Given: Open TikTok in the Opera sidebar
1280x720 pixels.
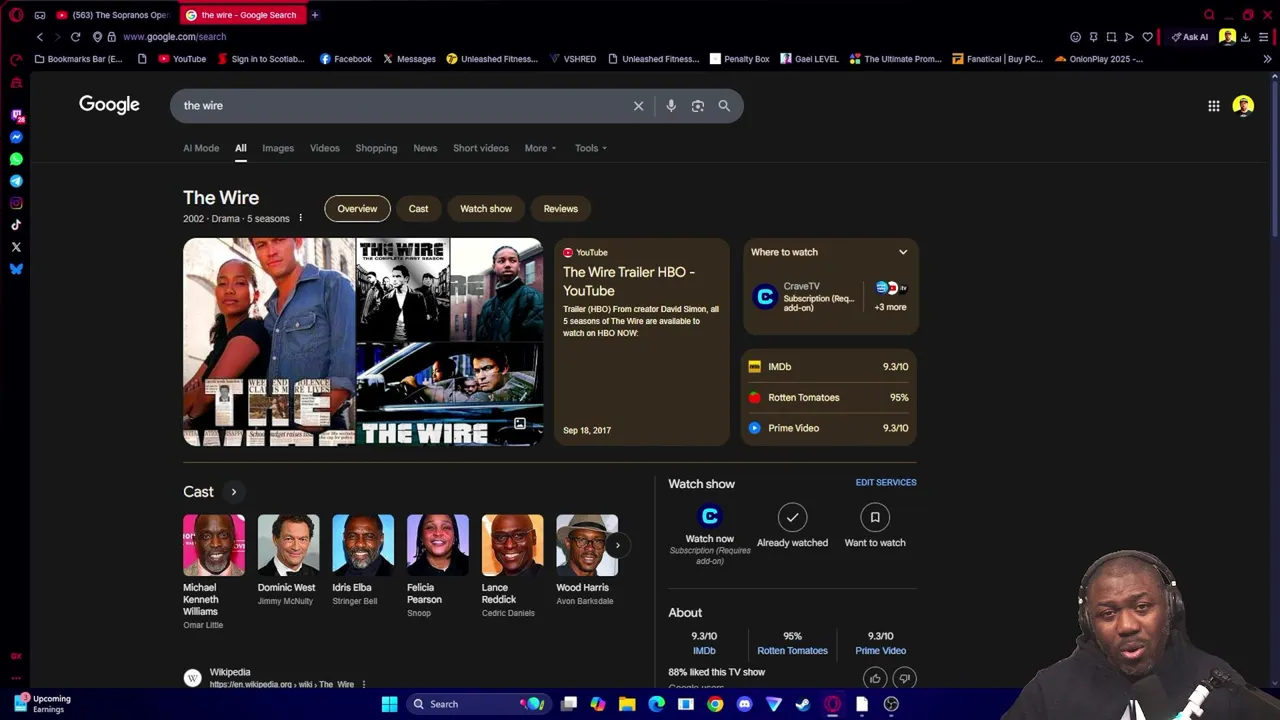Looking at the screenshot, I should [16, 225].
